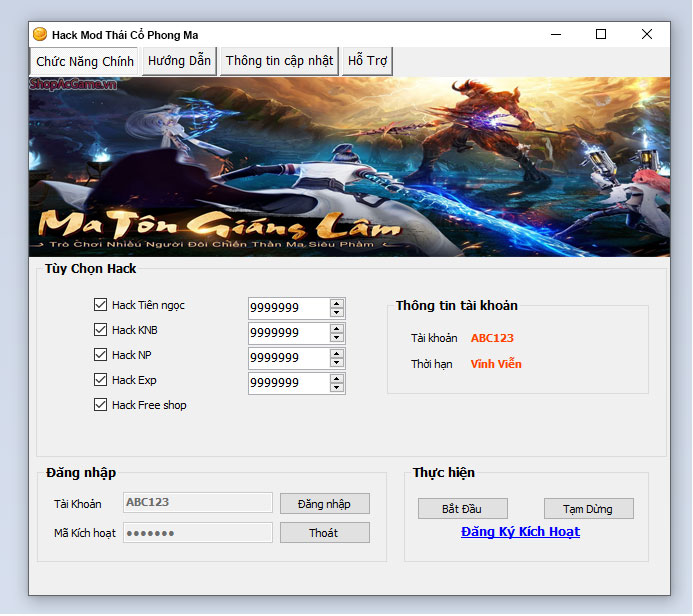Increment the KNB value spinner up
This screenshot has width=693, height=616.
point(337,328)
